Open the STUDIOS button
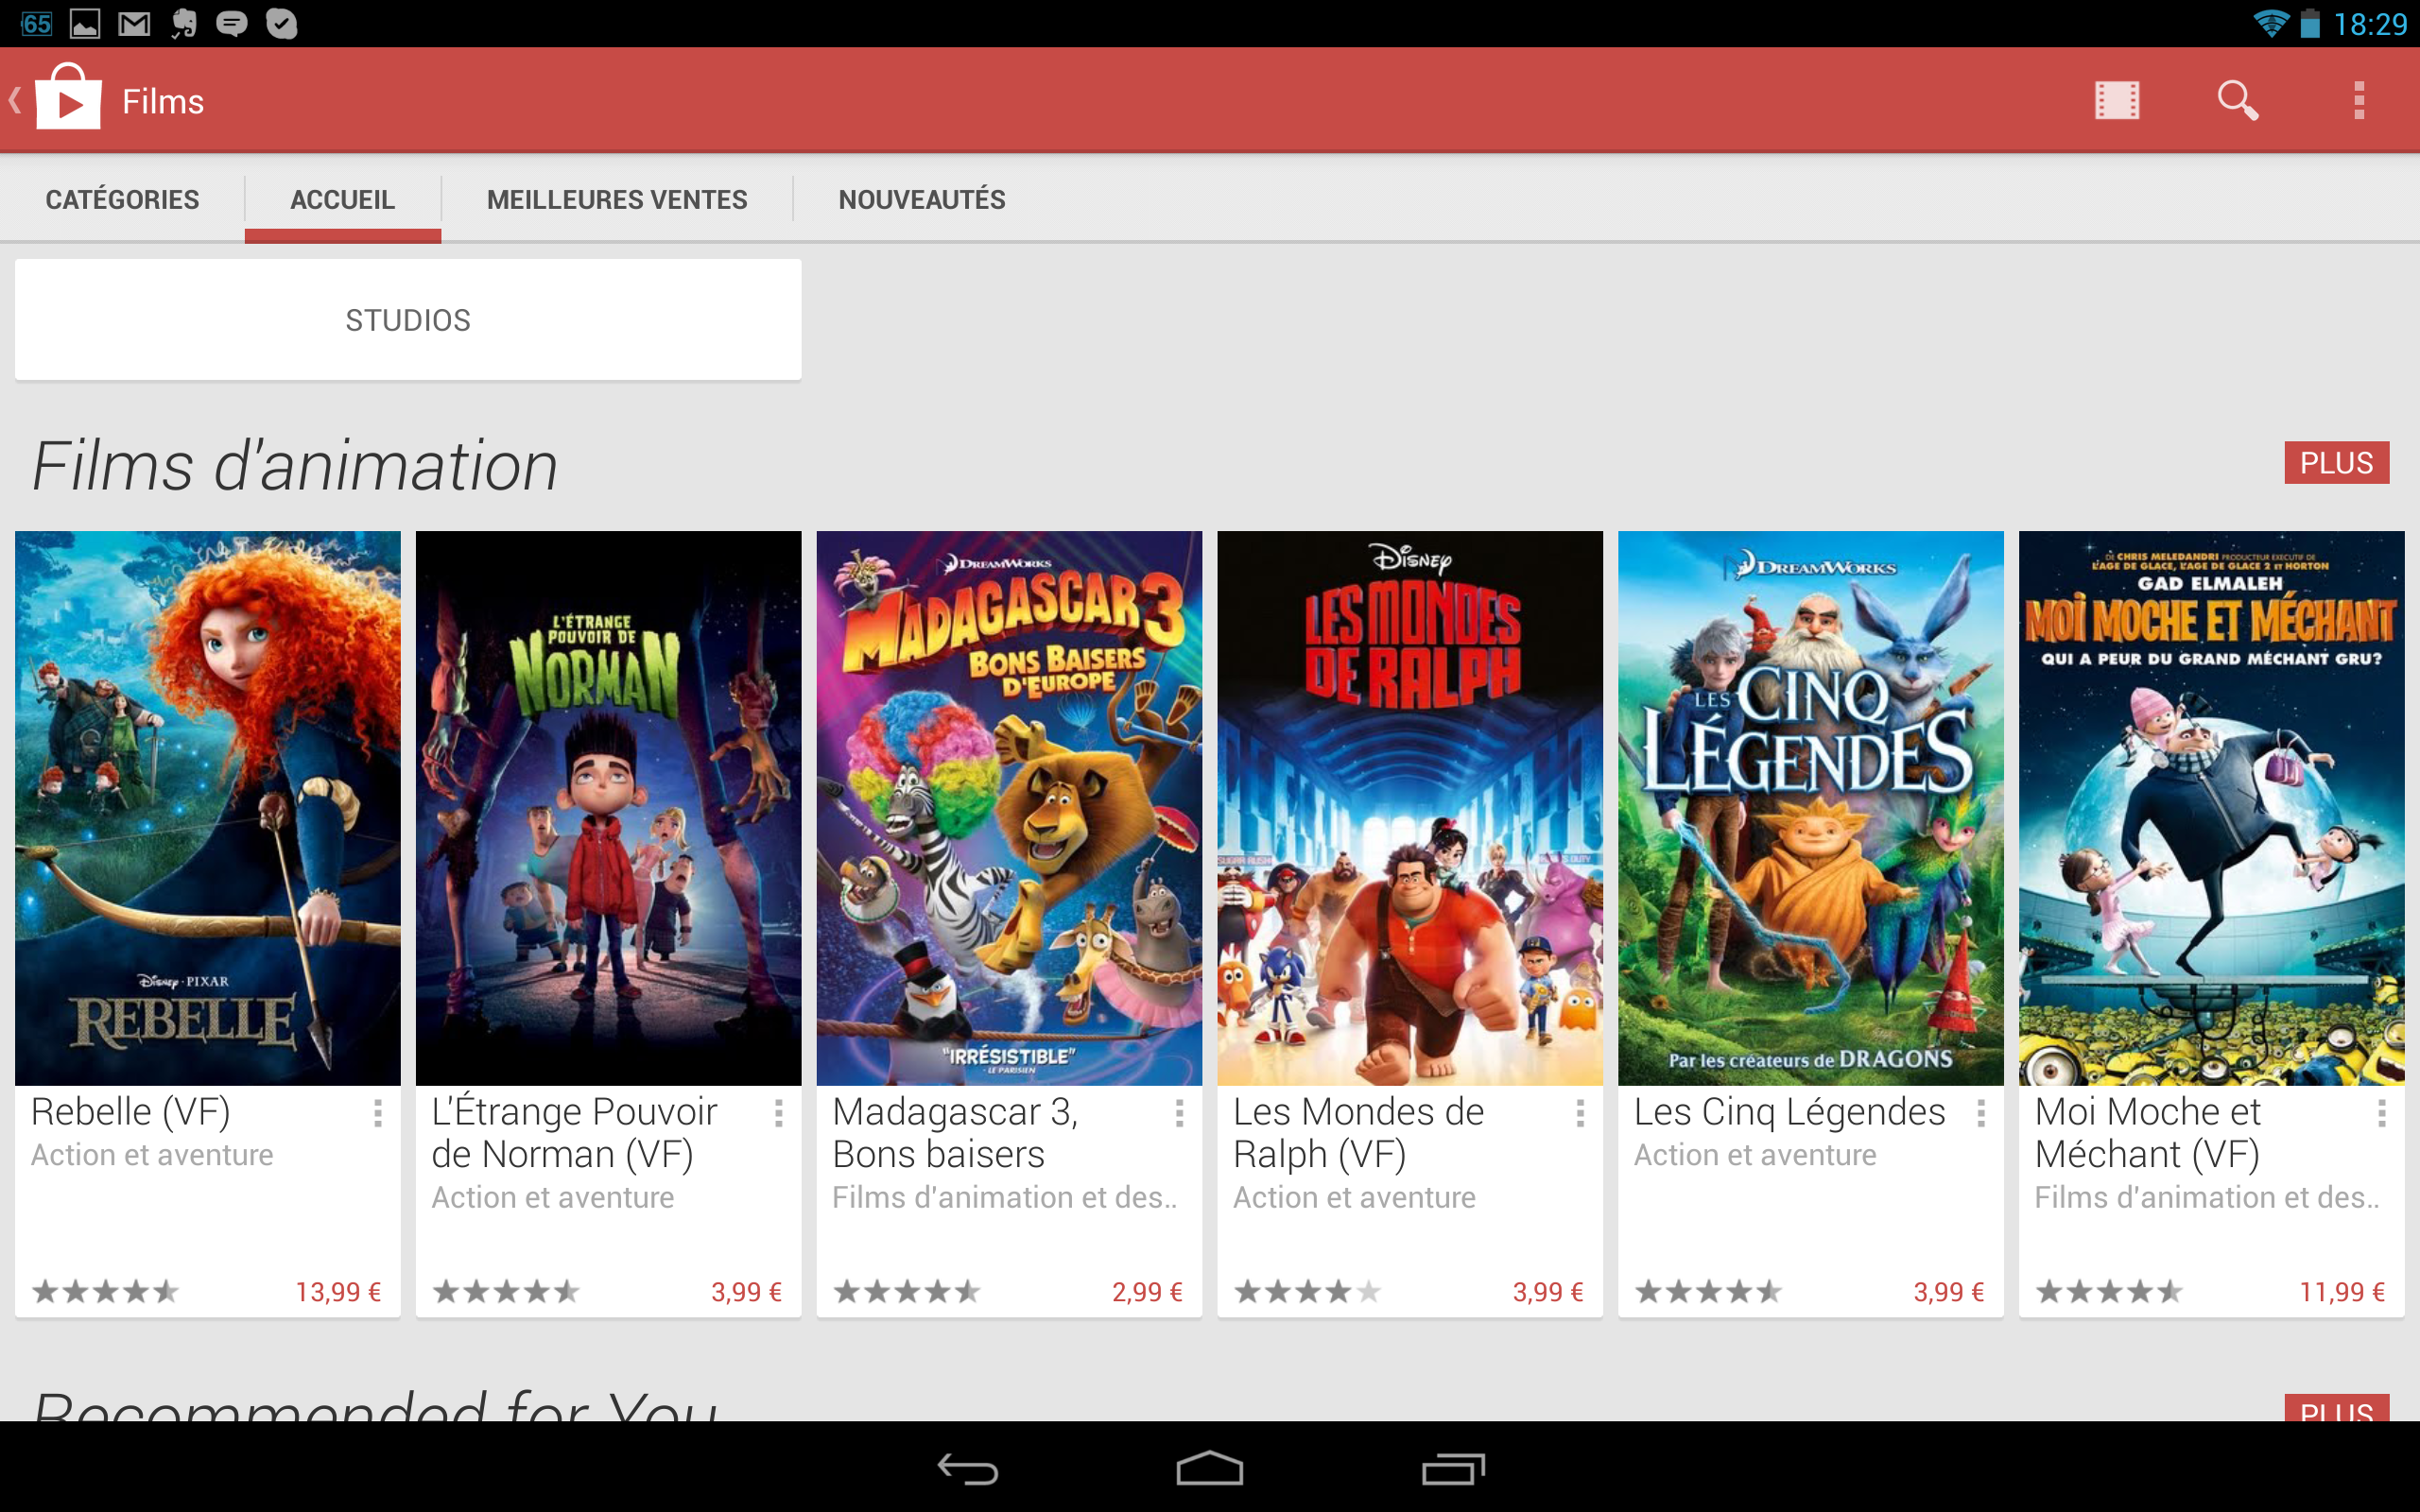Viewport: 2420px width, 1512px height. [408, 320]
